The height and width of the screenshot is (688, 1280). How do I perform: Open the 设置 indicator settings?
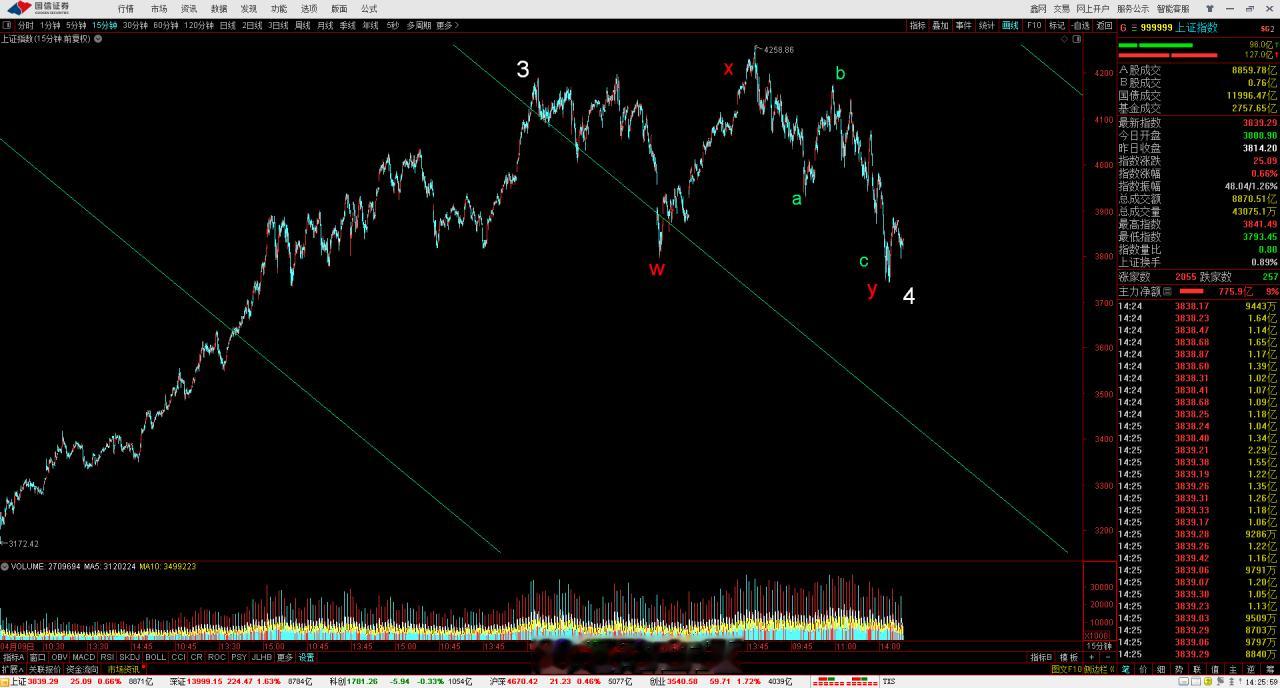pos(306,657)
